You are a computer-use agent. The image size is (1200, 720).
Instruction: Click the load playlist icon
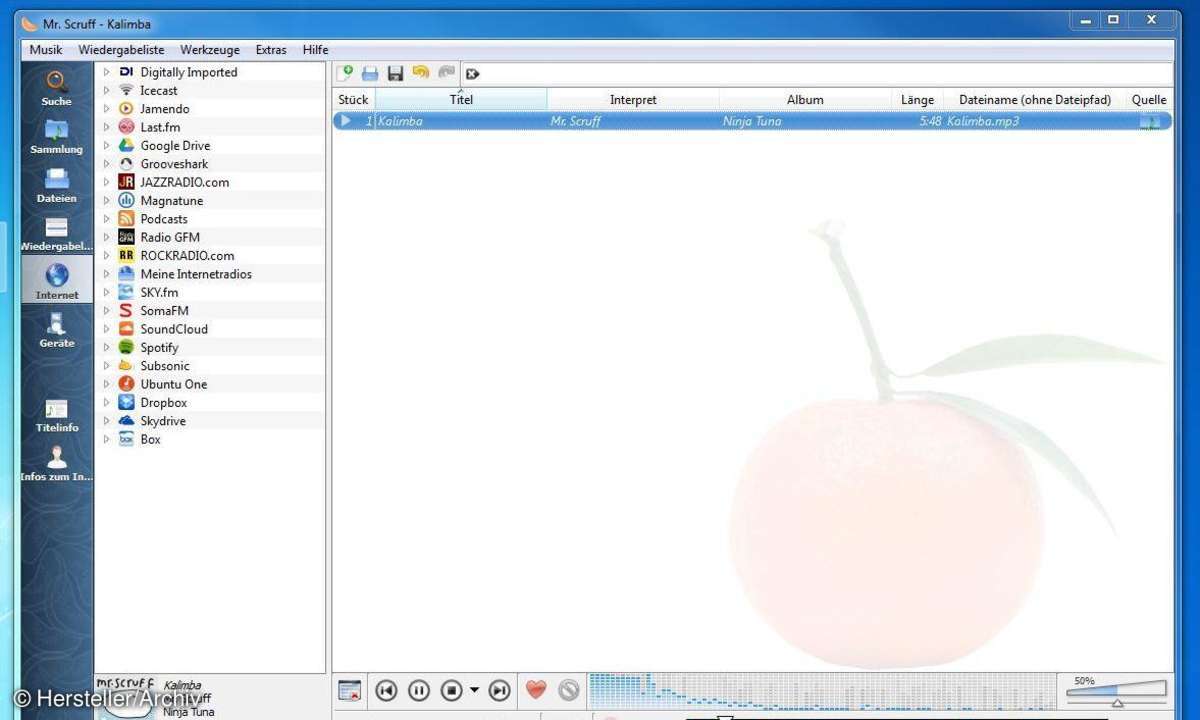pos(370,73)
